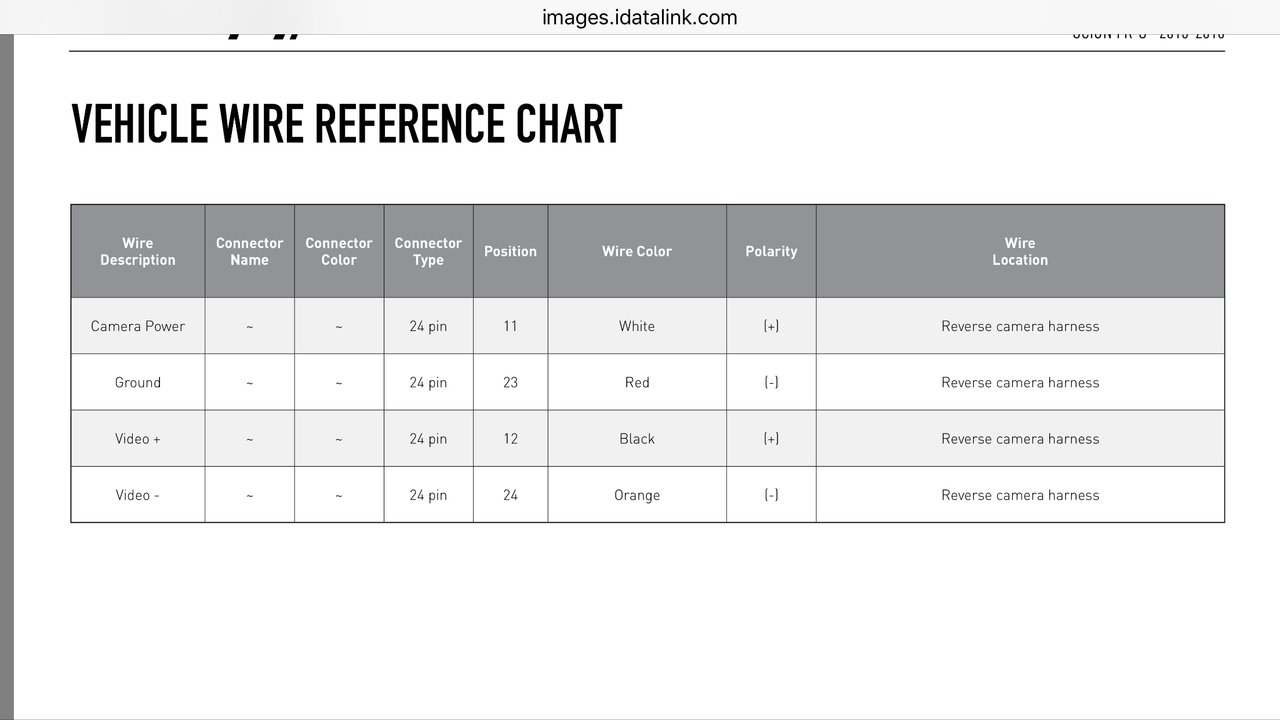This screenshot has width=1280, height=720.
Task: Click the White wire color cell
Action: pyautogui.click(x=637, y=326)
